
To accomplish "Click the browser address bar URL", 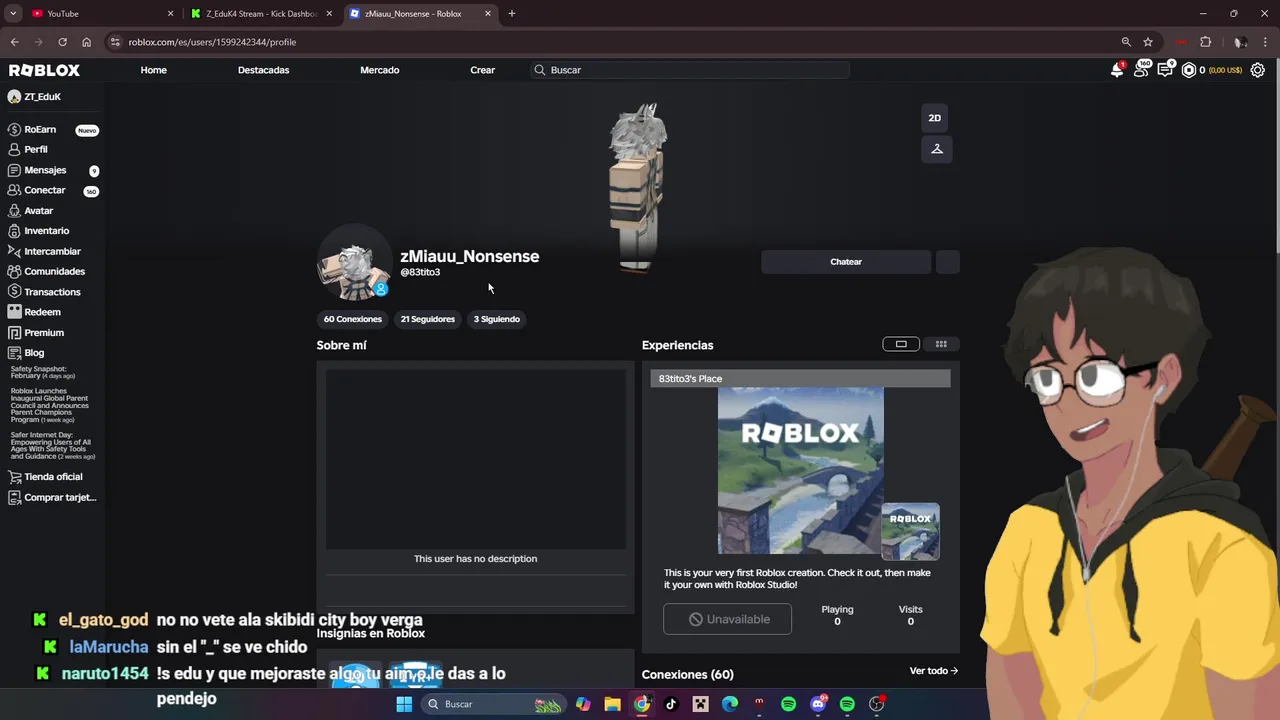I will click(212, 42).
